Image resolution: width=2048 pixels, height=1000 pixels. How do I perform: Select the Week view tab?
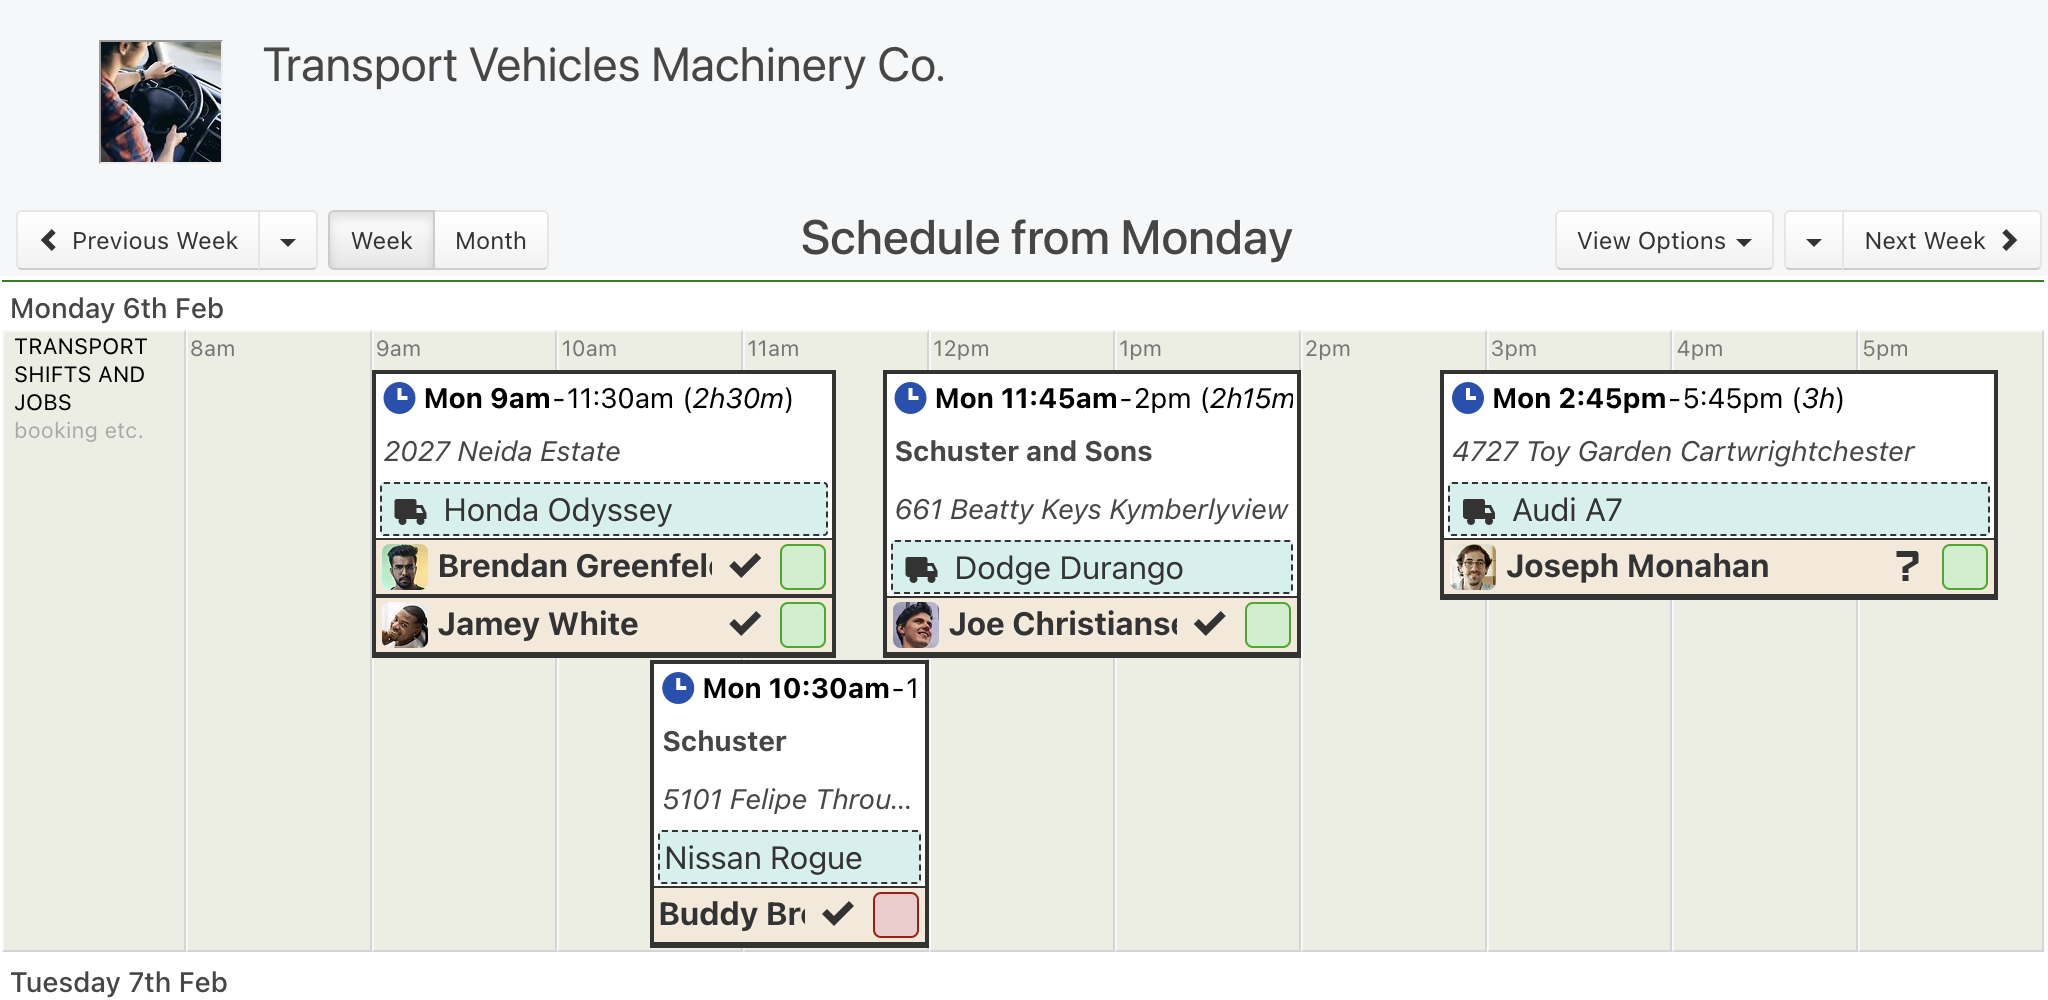[x=381, y=240]
